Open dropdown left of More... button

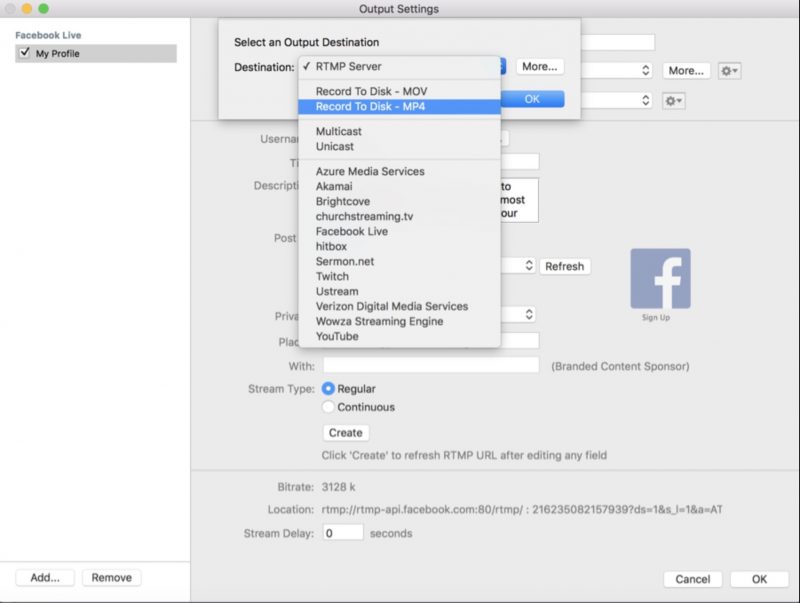pos(618,70)
